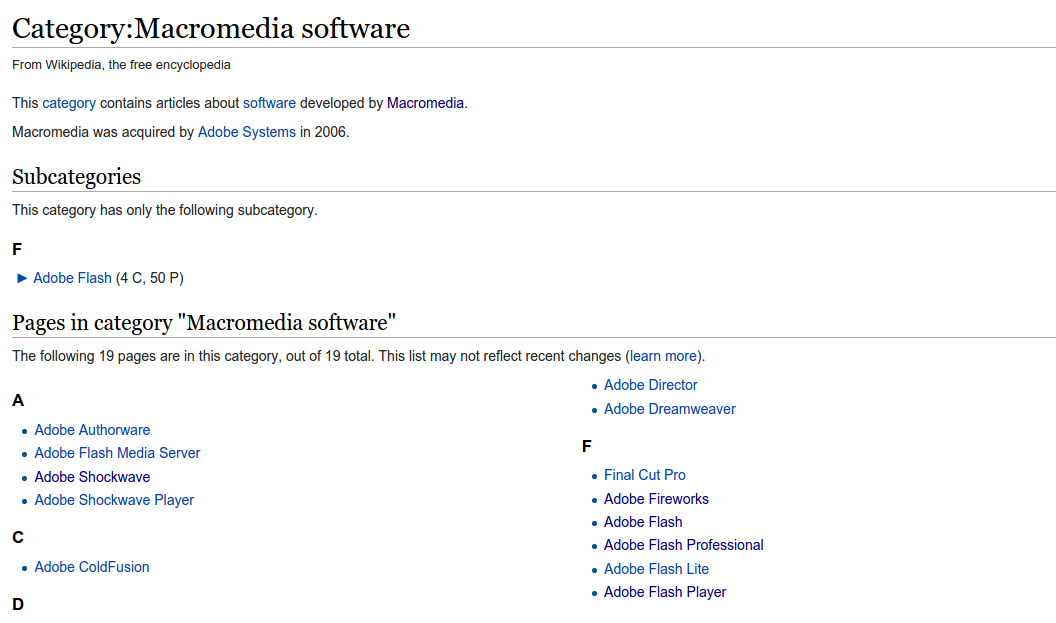Viewport: 1056px width, 623px height.
Task: Open the Adobe Systems link
Action: [x=246, y=132]
